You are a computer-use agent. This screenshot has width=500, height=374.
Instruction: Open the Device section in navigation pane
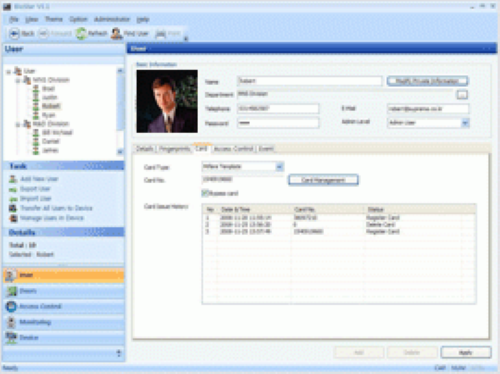point(63,337)
